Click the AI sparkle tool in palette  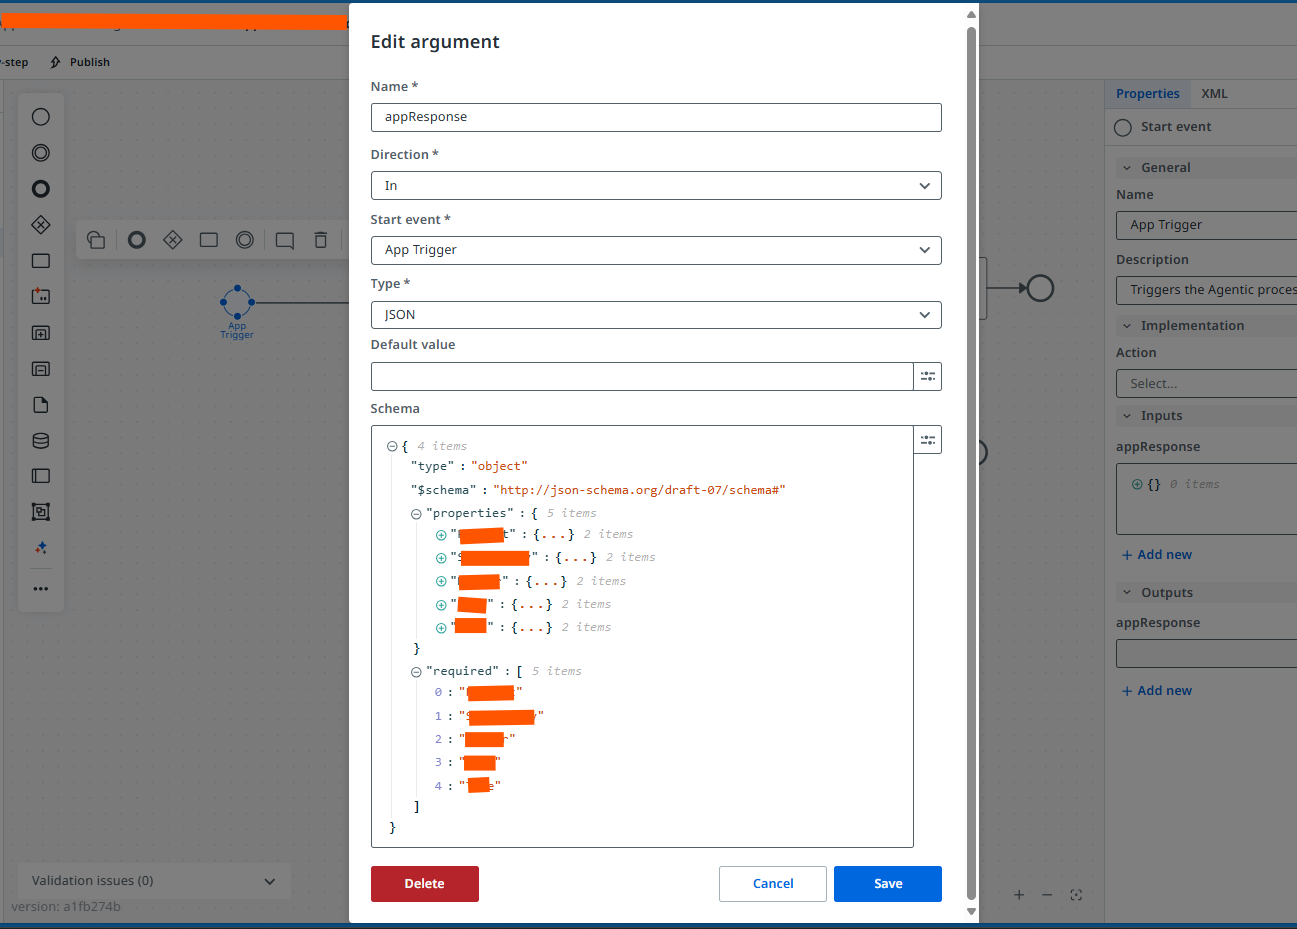point(41,548)
